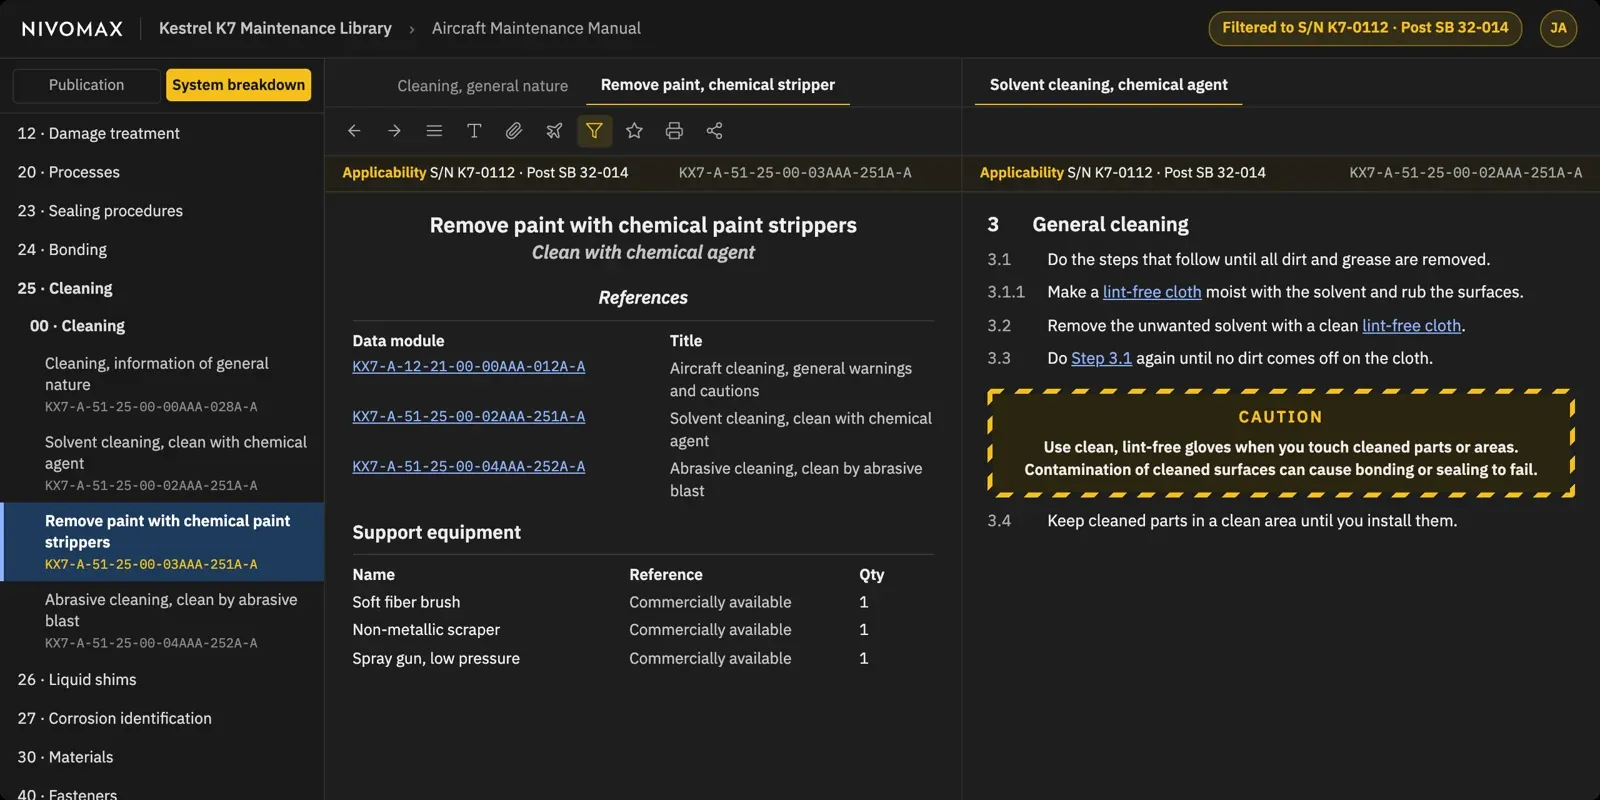Screen dimensions: 1600x800
Task: Open the lint-free cloth link in step 3.2
Action: click(x=1412, y=326)
